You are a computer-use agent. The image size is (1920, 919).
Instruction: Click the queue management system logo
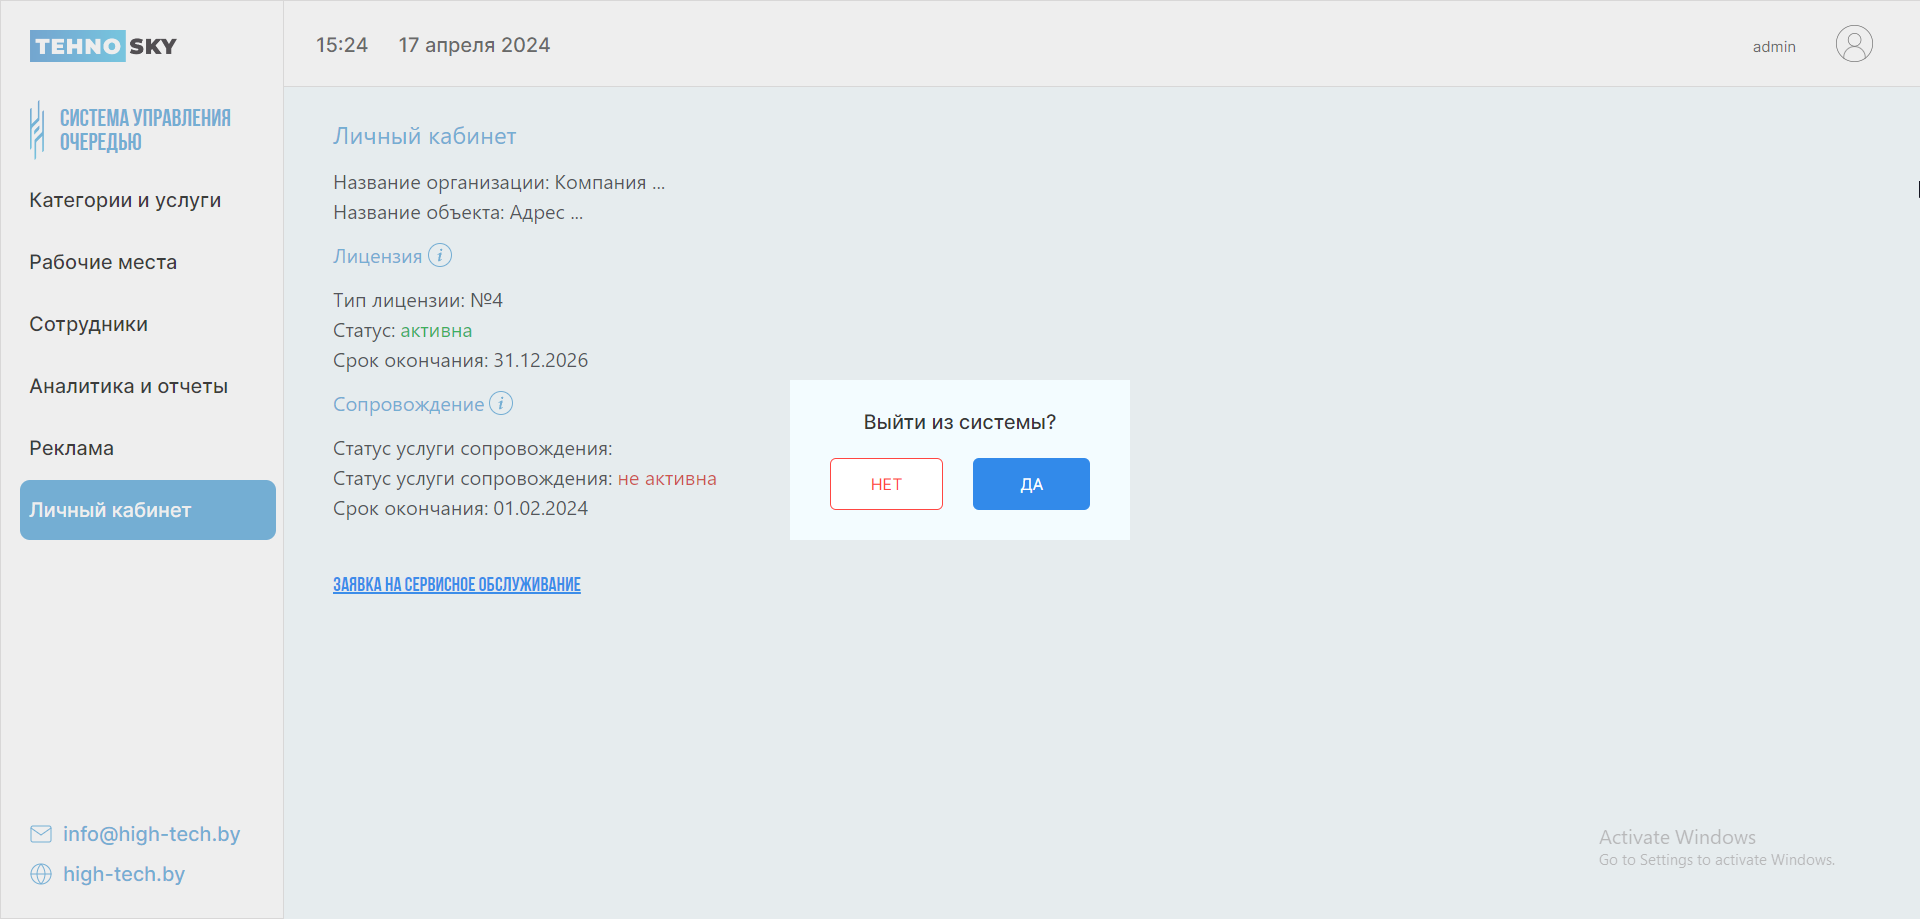click(130, 130)
